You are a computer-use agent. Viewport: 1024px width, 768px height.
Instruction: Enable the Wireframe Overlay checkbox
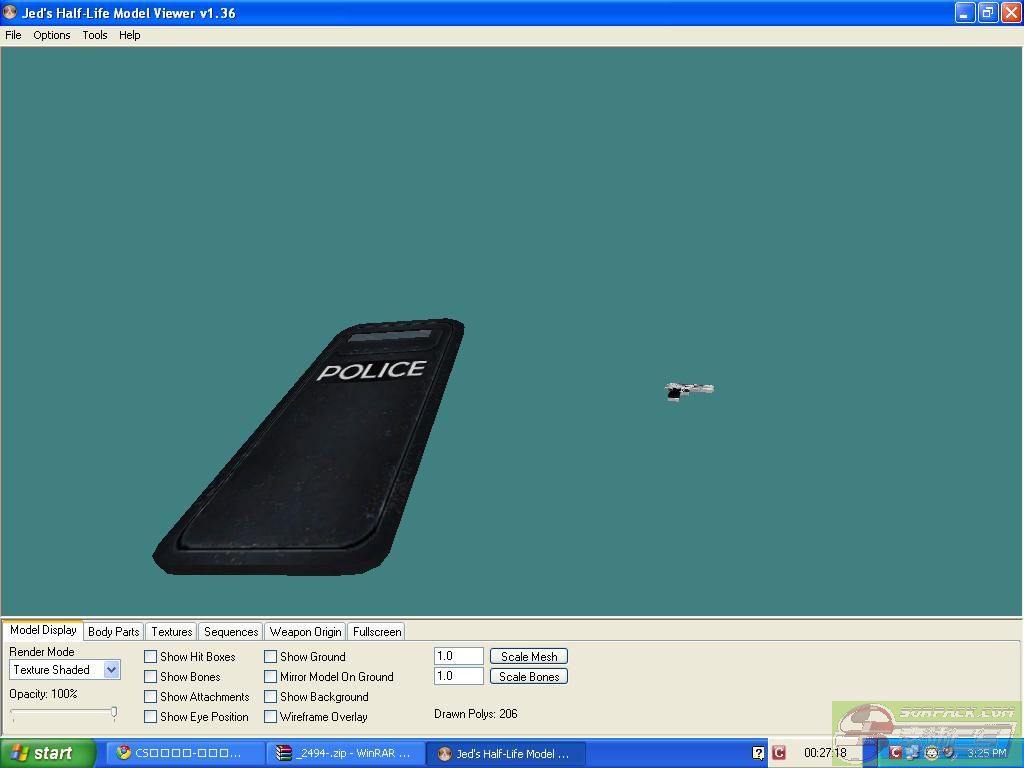click(271, 717)
